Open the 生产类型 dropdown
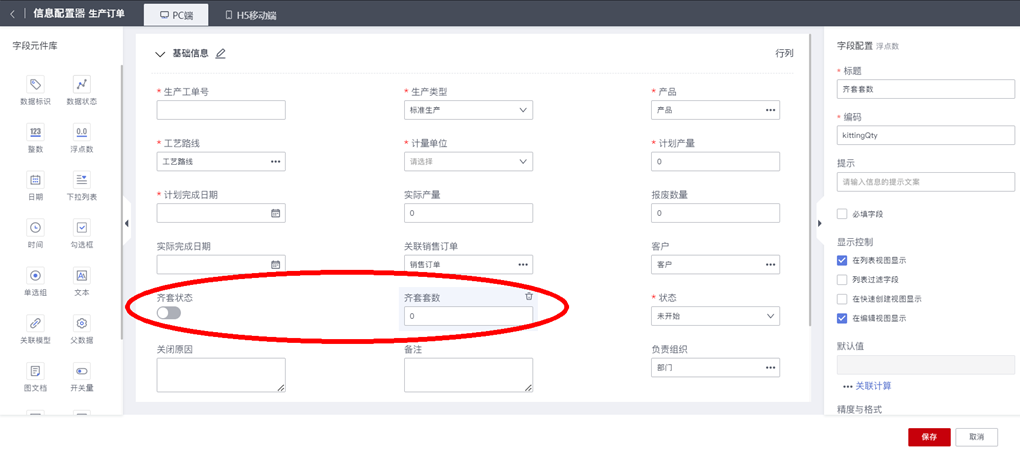Image resolution: width=1020 pixels, height=455 pixels. [467, 110]
